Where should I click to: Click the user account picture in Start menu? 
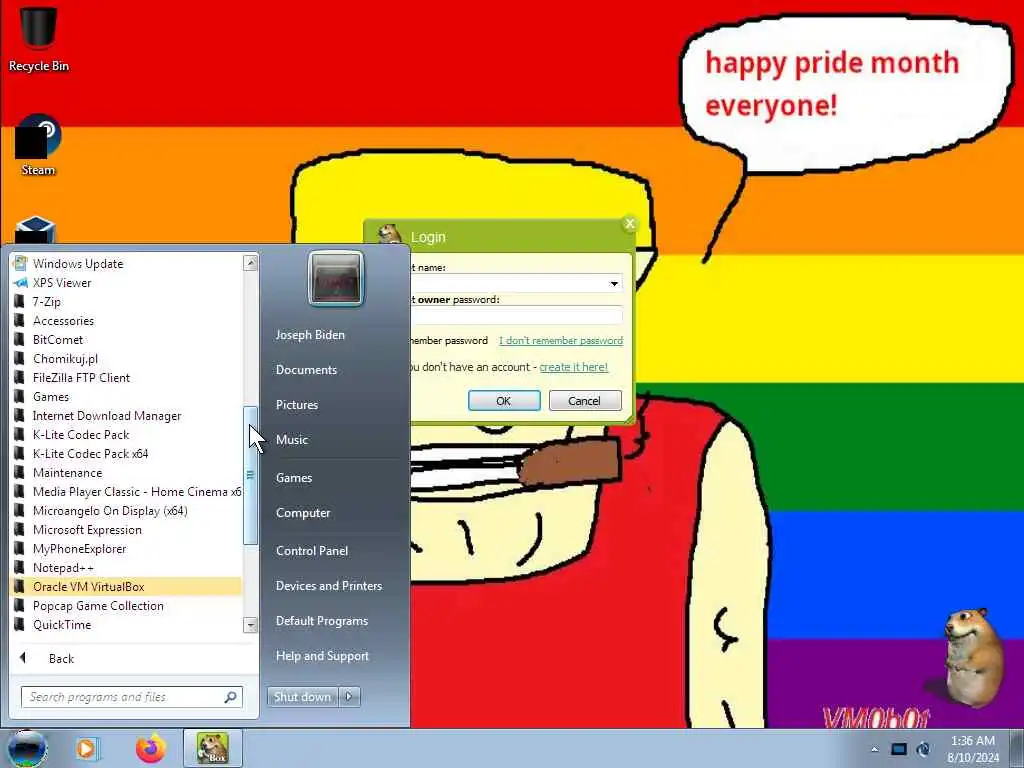point(336,278)
